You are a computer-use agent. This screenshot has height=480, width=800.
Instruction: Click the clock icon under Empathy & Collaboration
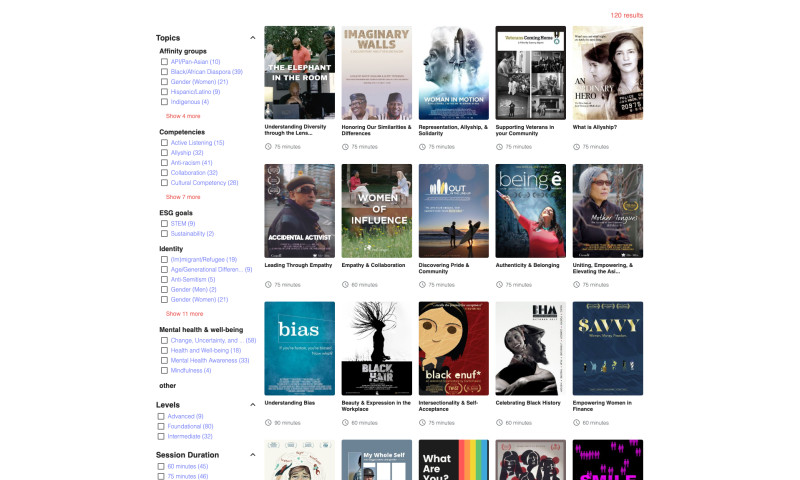pos(345,284)
